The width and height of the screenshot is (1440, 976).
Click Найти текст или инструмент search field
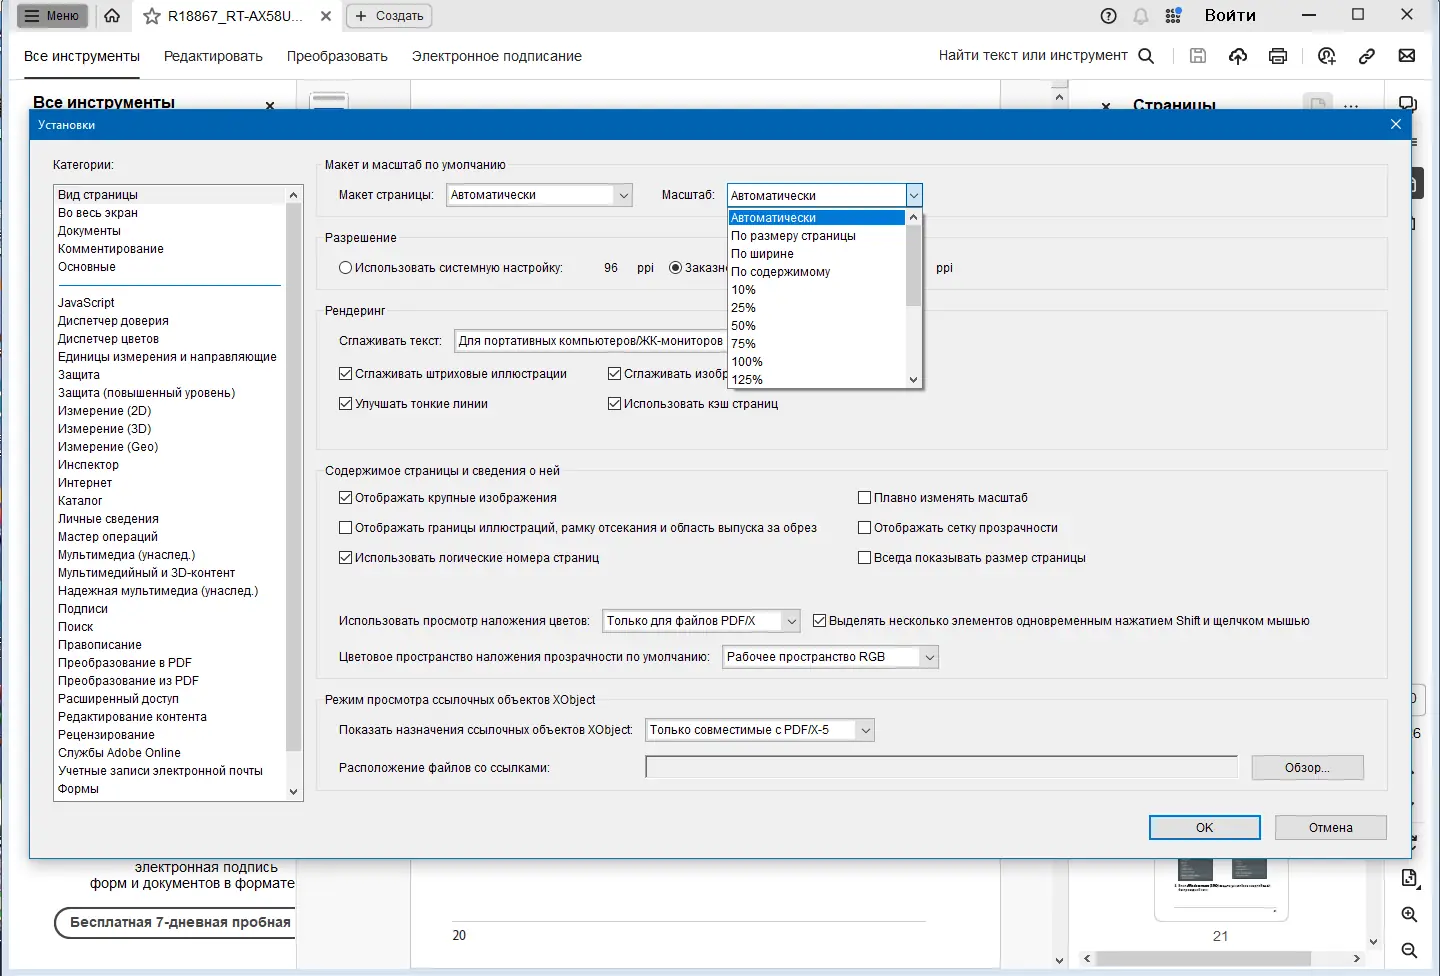click(1033, 56)
